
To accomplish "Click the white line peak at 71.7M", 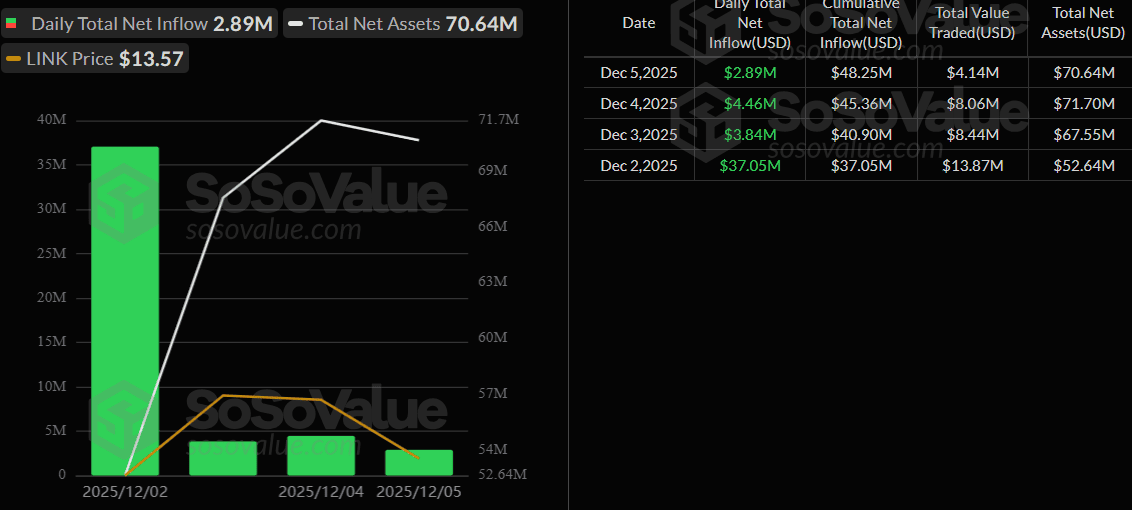I will (321, 120).
